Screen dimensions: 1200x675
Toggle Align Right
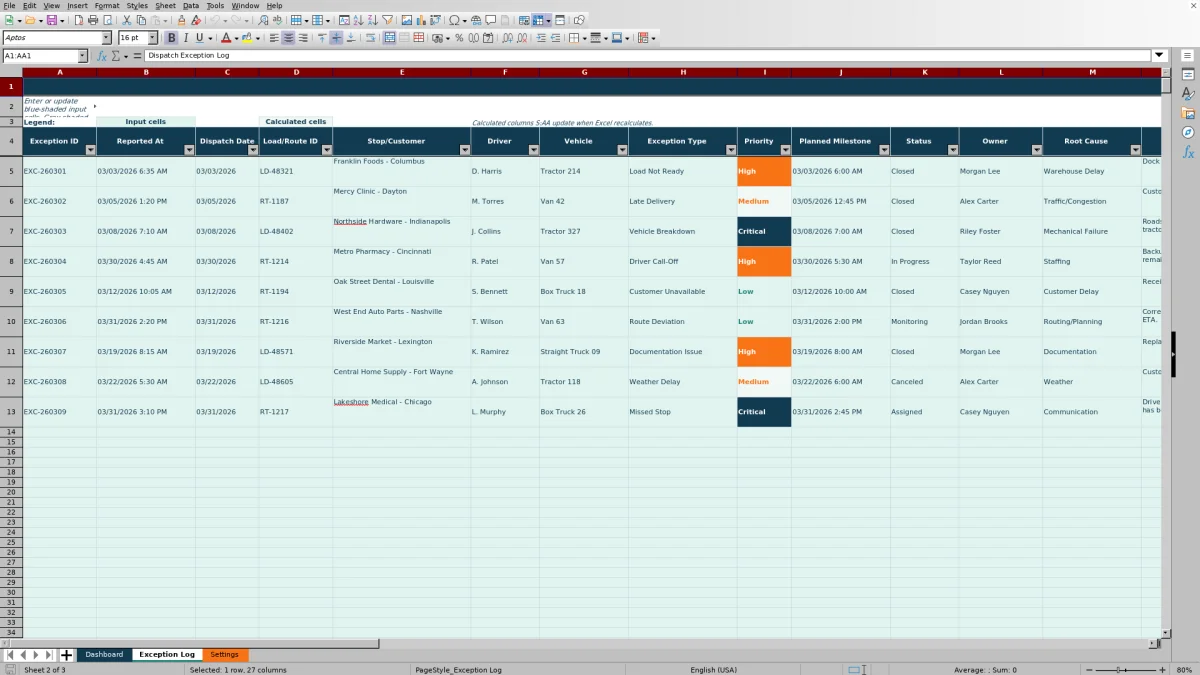(x=302, y=38)
